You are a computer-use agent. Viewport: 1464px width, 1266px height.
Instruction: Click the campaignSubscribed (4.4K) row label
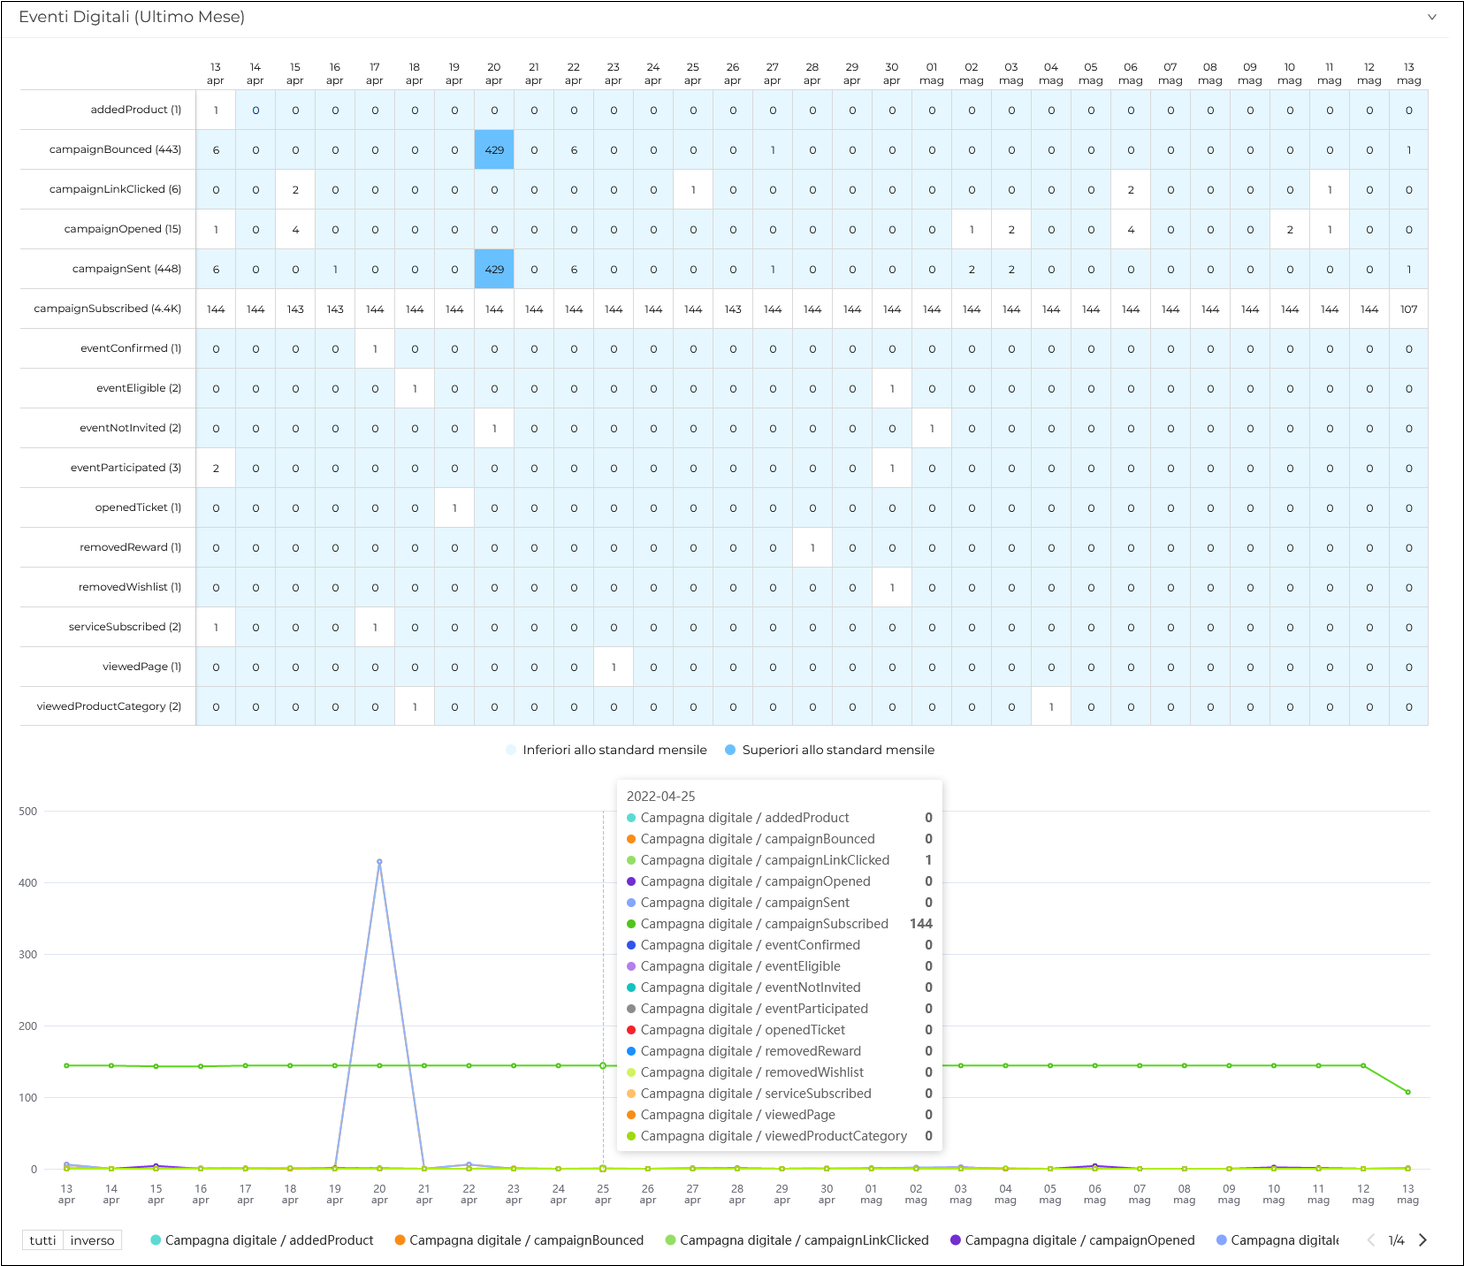(x=108, y=309)
